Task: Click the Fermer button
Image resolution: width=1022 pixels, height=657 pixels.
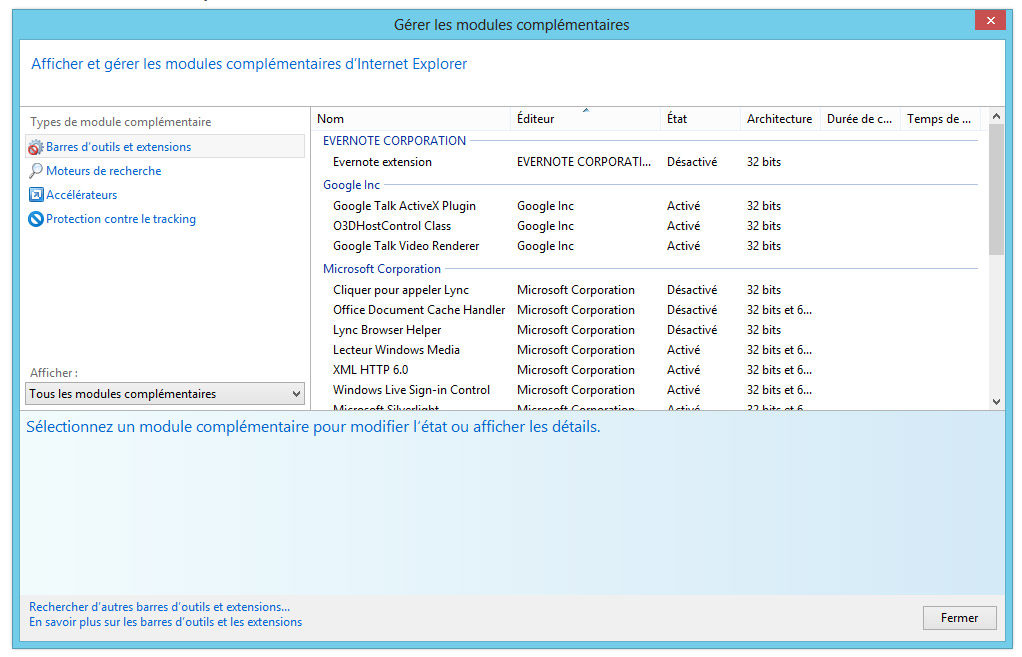Action: click(959, 618)
